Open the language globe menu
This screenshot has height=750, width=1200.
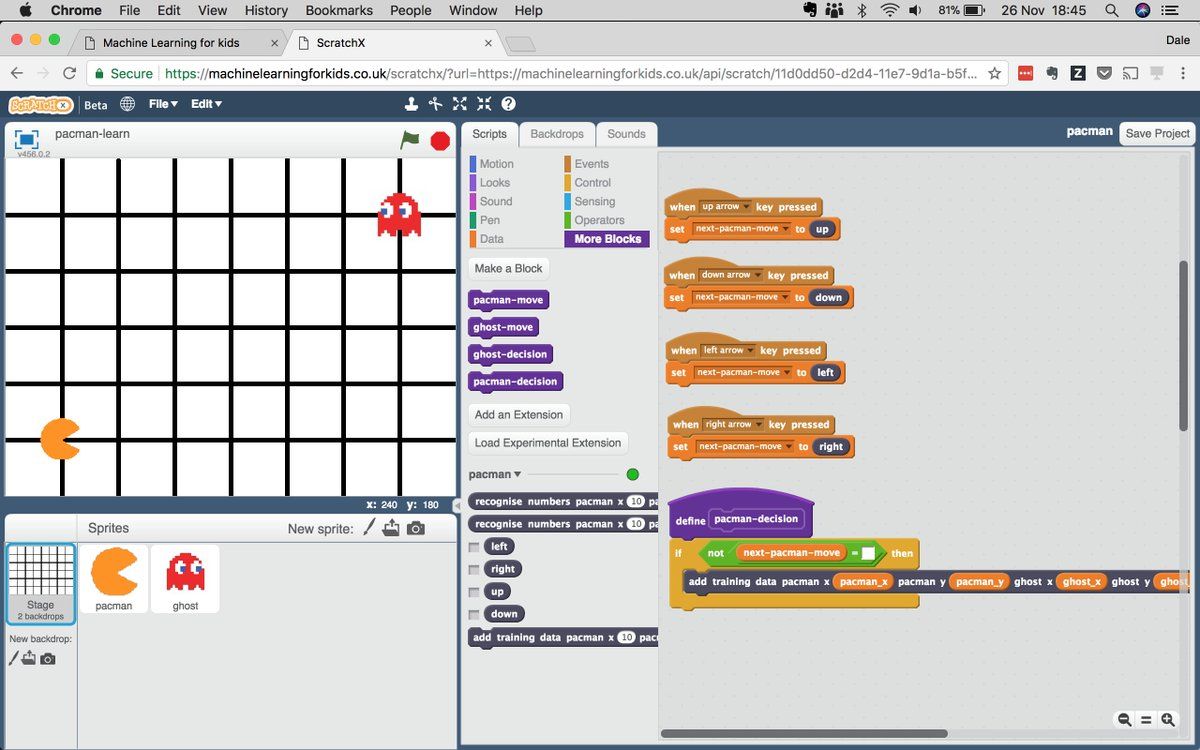point(128,104)
